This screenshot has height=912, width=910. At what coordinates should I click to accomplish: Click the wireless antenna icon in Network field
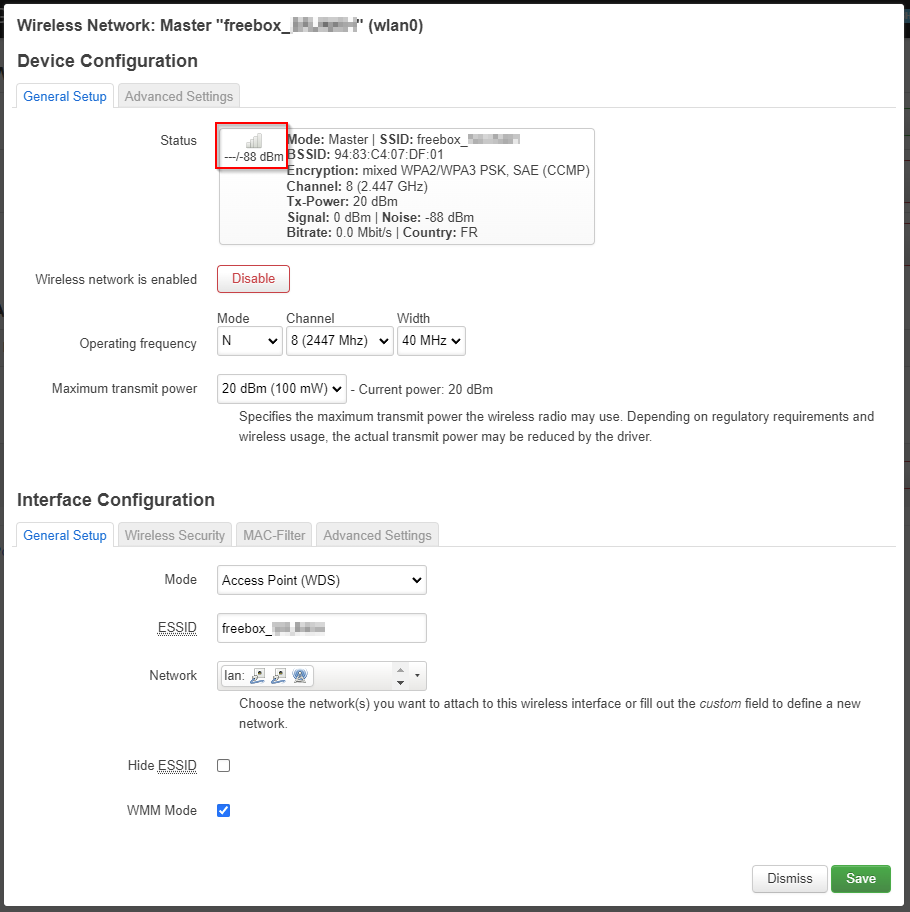[299, 677]
